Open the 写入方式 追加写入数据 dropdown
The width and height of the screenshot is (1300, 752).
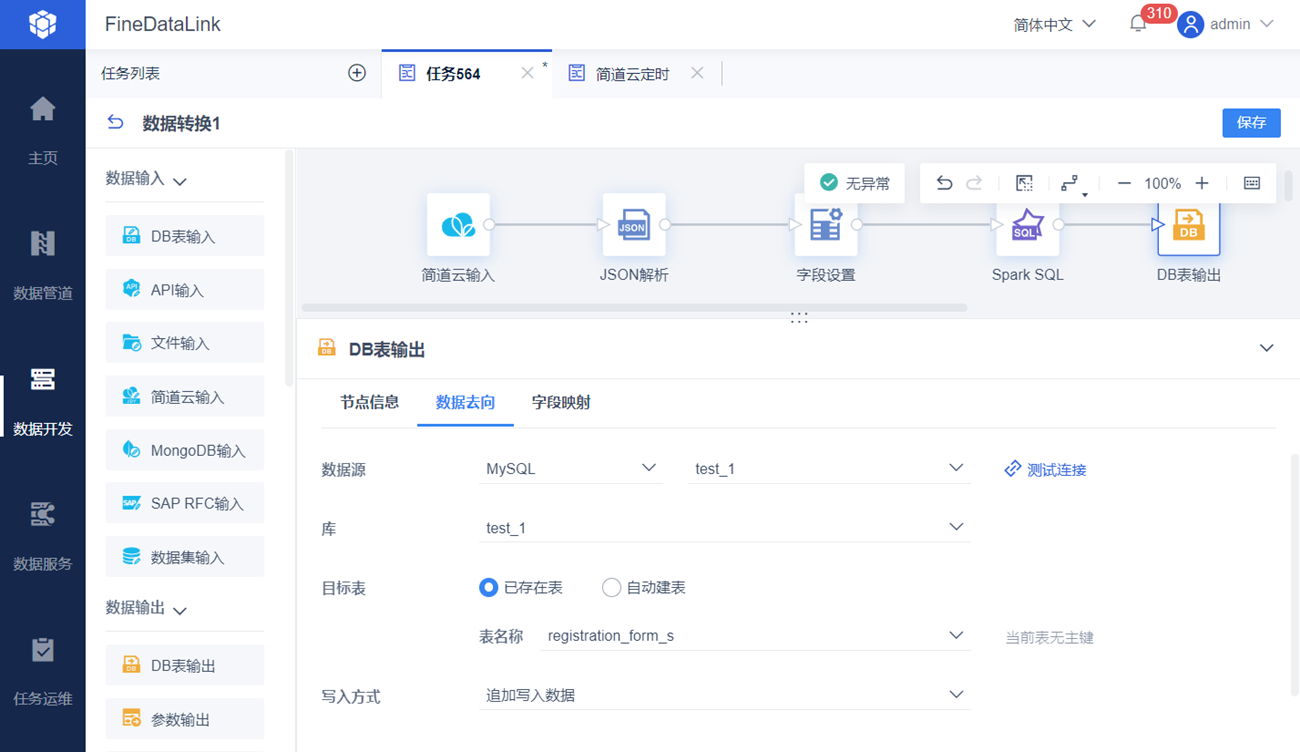[x=725, y=695]
